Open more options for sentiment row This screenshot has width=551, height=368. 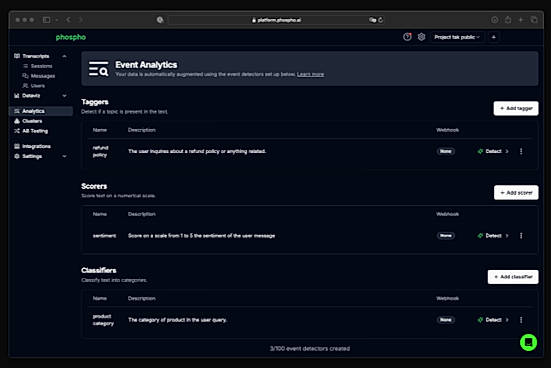pos(521,235)
